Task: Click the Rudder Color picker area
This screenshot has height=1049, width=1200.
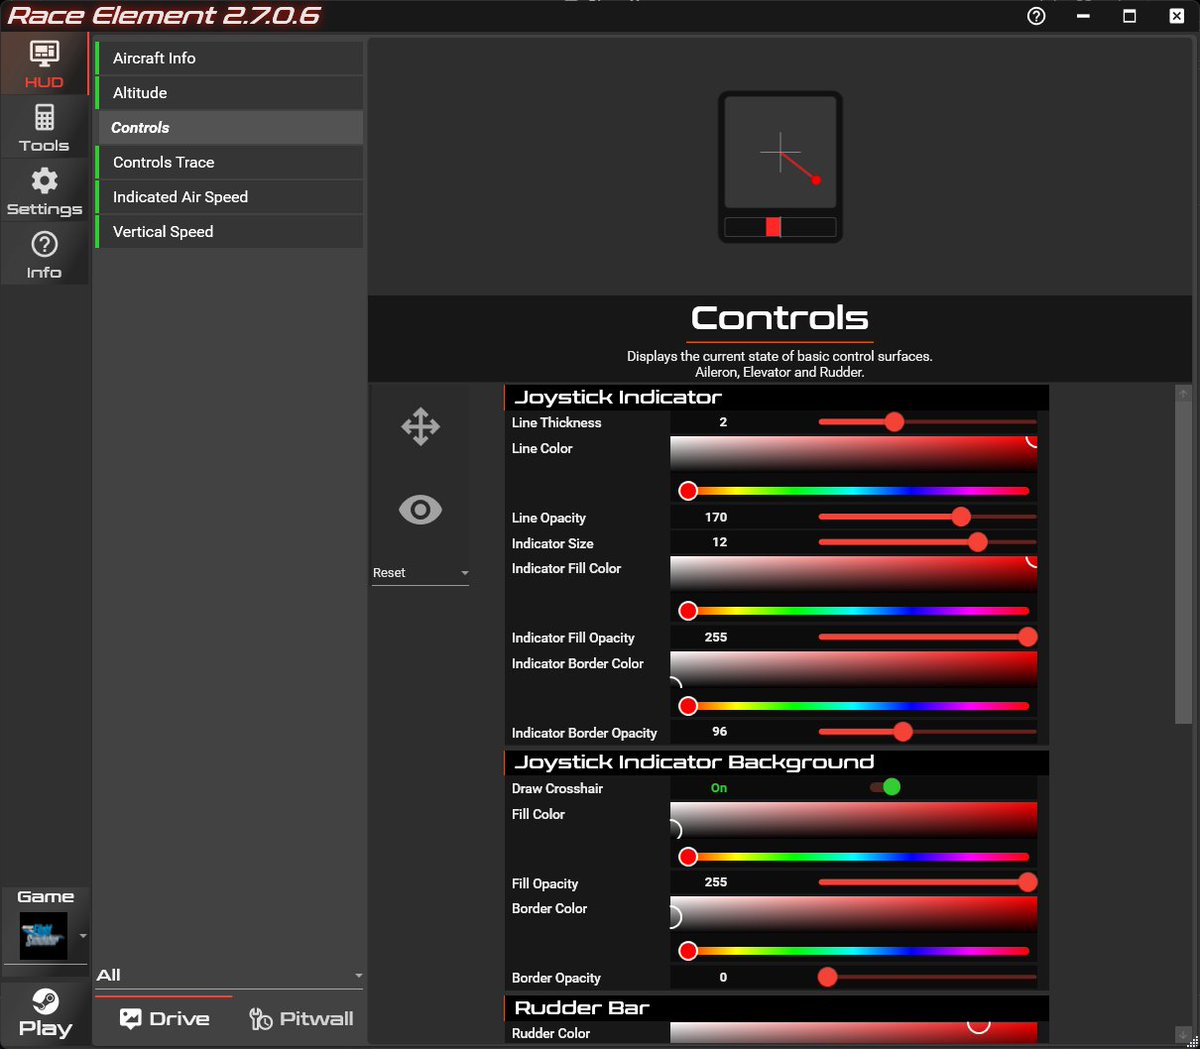Action: tap(853, 1033)
